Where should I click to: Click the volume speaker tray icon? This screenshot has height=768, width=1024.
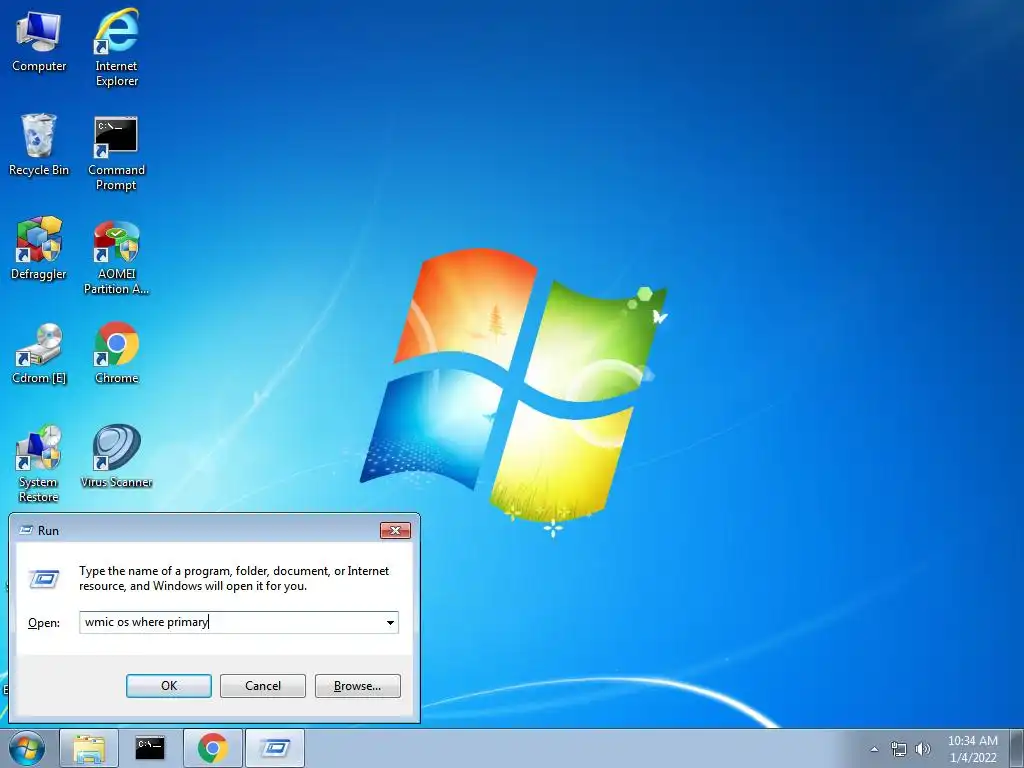click(x=923, y=749)
